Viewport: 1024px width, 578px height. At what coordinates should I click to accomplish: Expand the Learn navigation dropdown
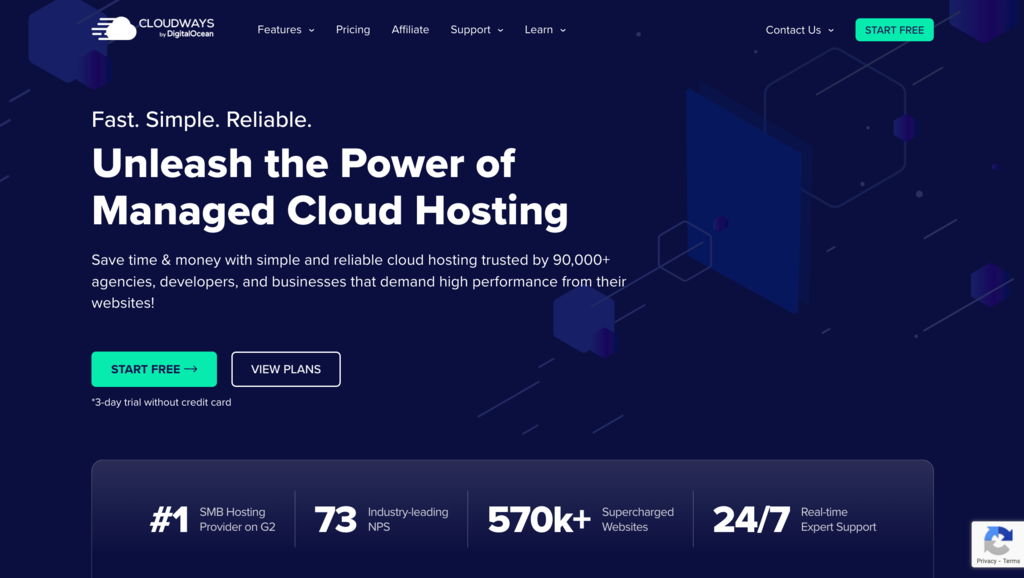pos(544,30)
